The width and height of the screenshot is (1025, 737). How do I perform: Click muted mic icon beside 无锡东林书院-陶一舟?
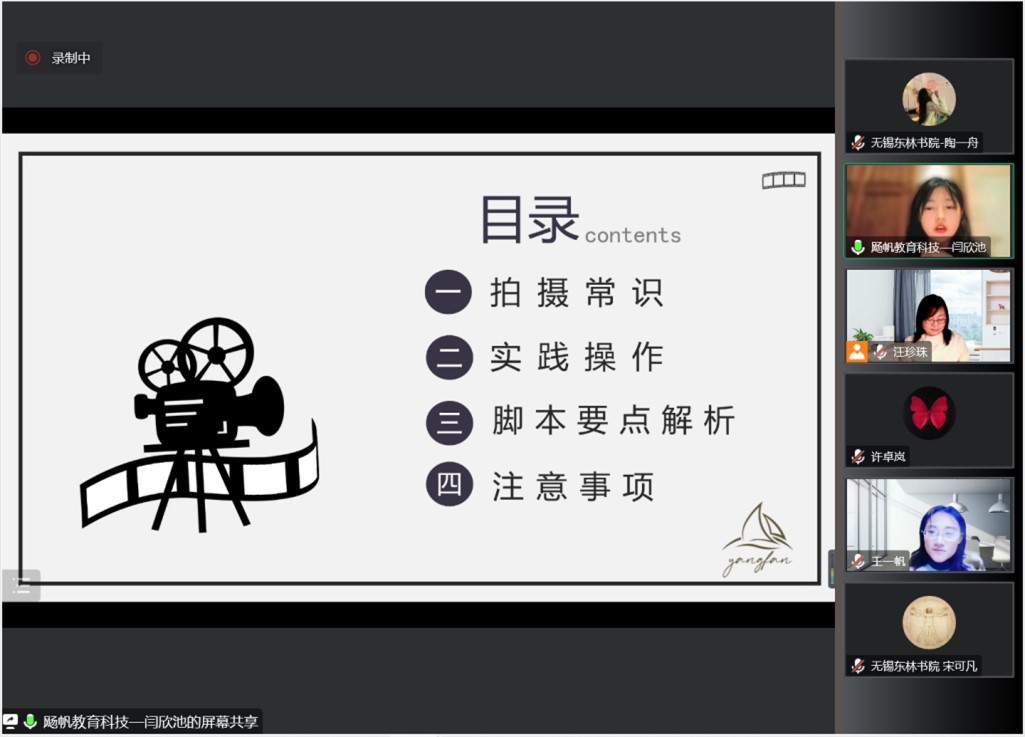pos(858,143)
